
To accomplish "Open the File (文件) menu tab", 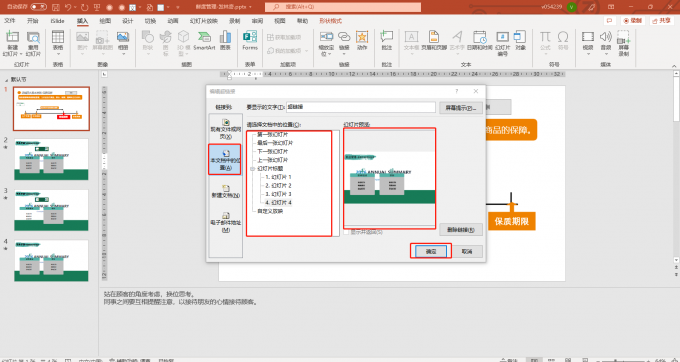I will tap(10, 21).
